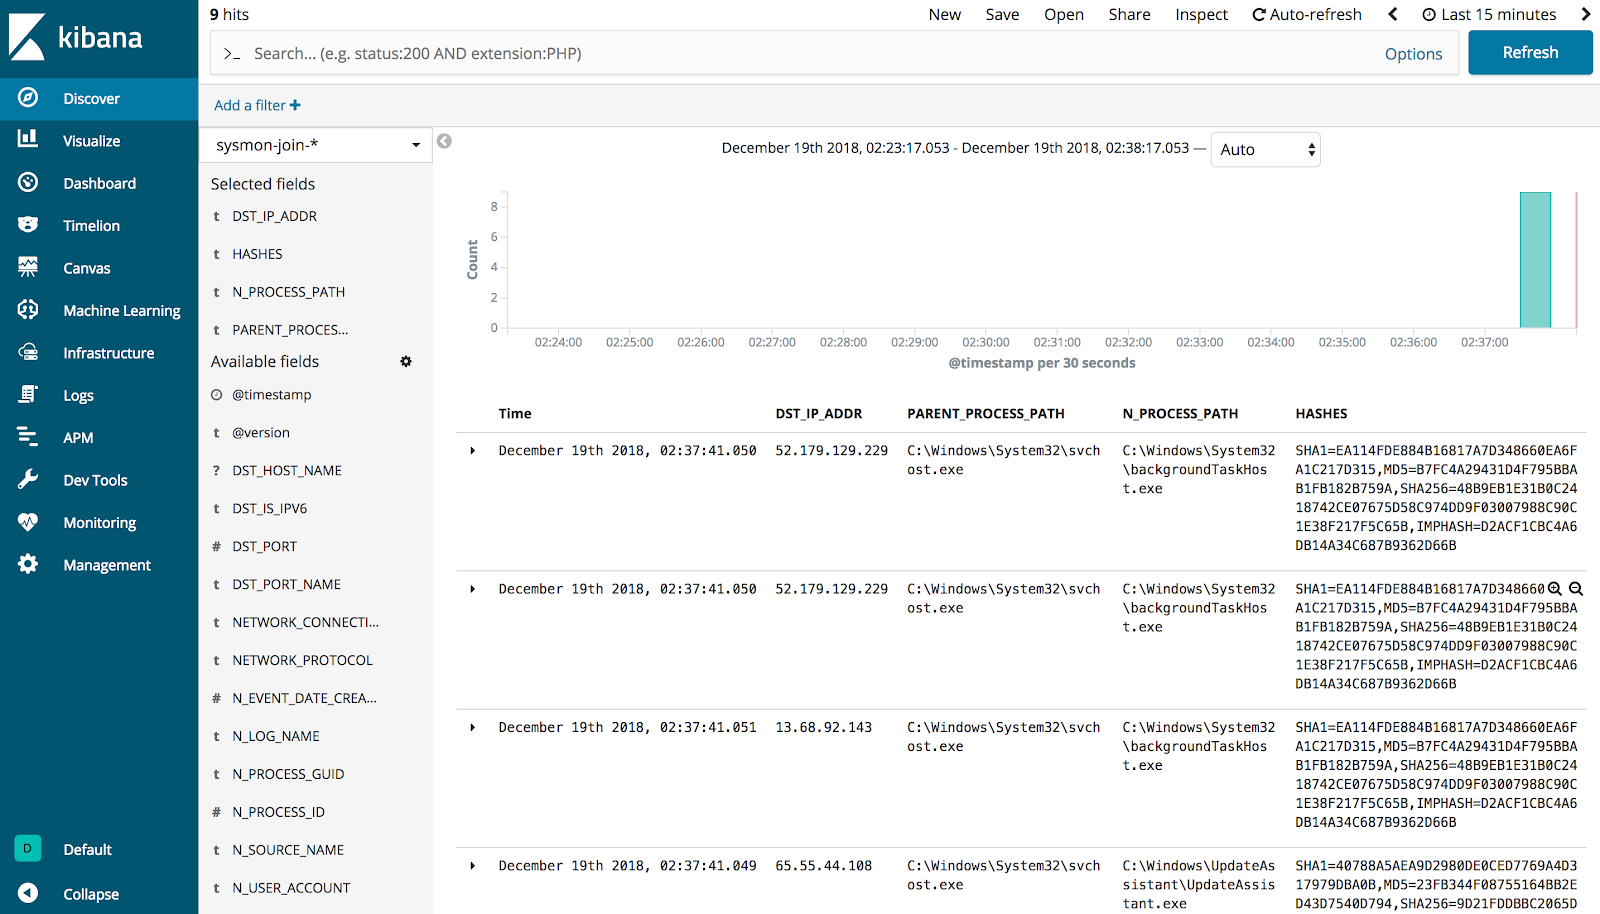The width and height of the screenshot is (1600, 914).
Task: Open the Auto interval dropdown
Action: [1265, 150]
